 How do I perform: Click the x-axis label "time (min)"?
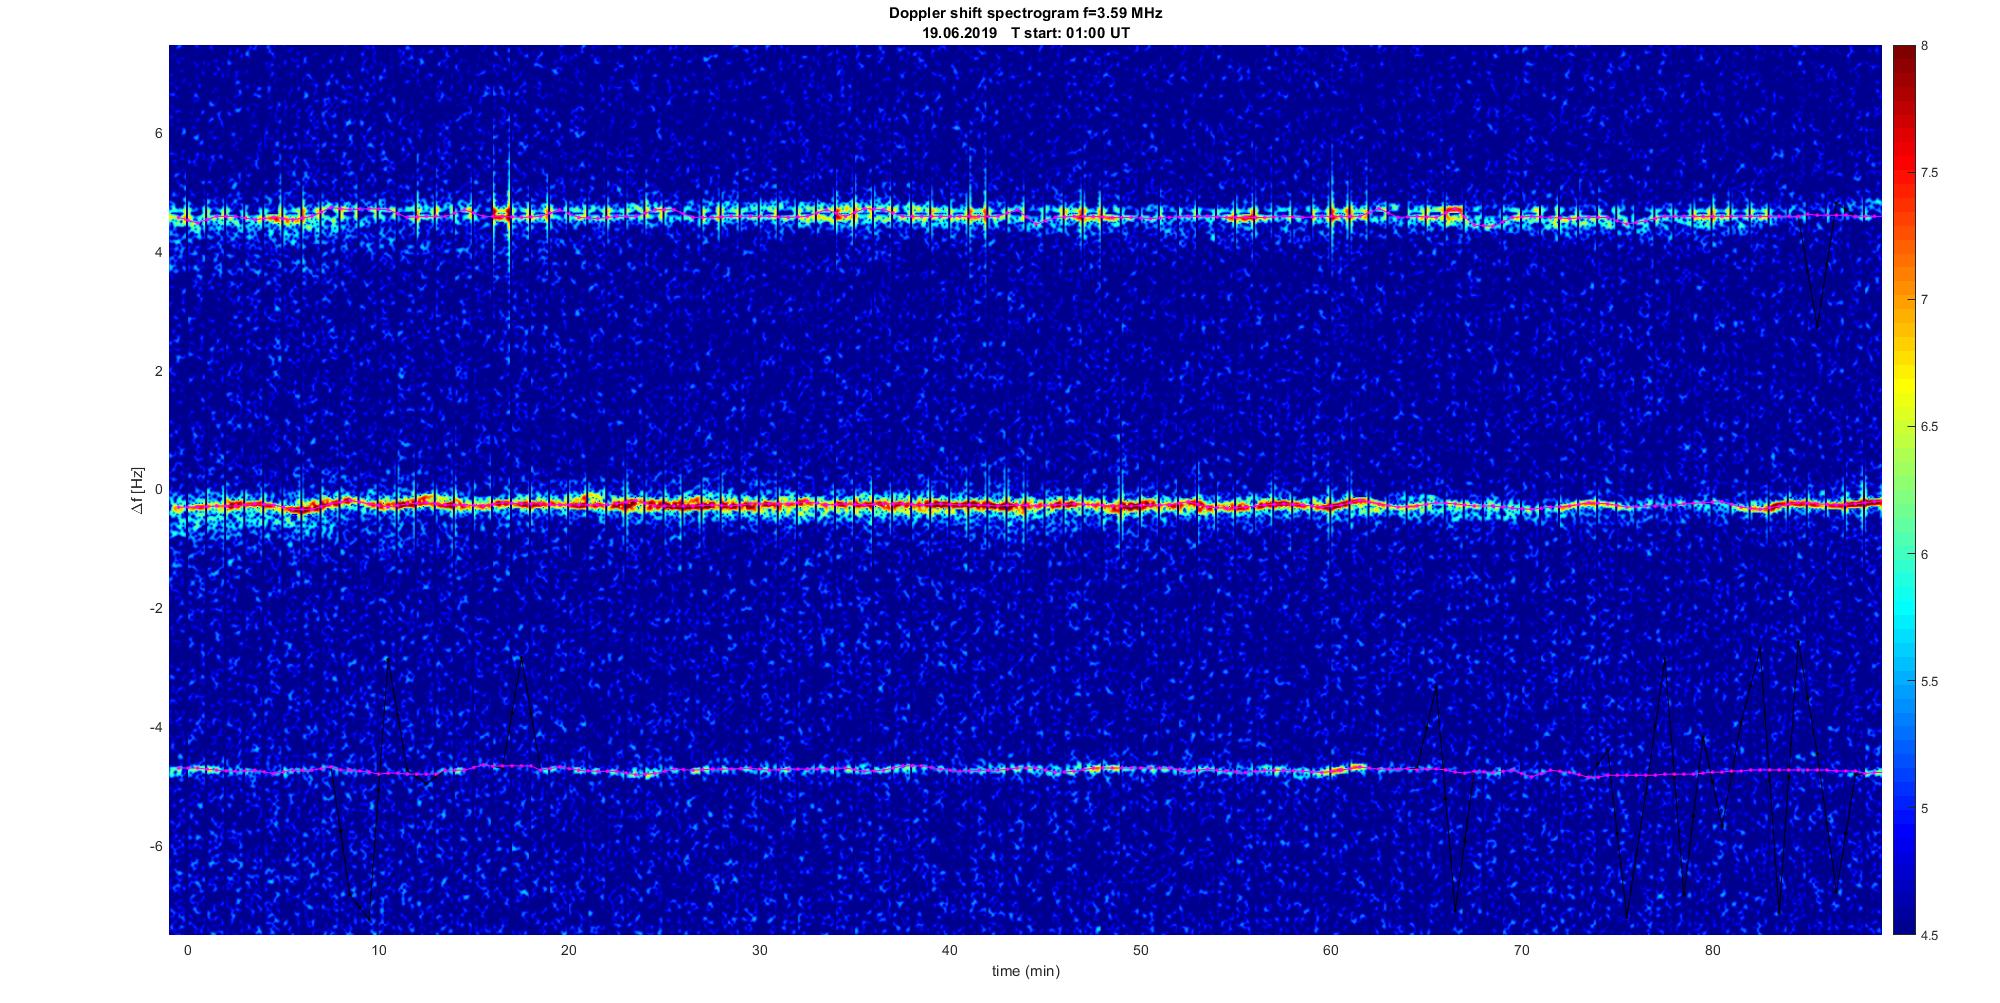click(x=1025, y=971)
